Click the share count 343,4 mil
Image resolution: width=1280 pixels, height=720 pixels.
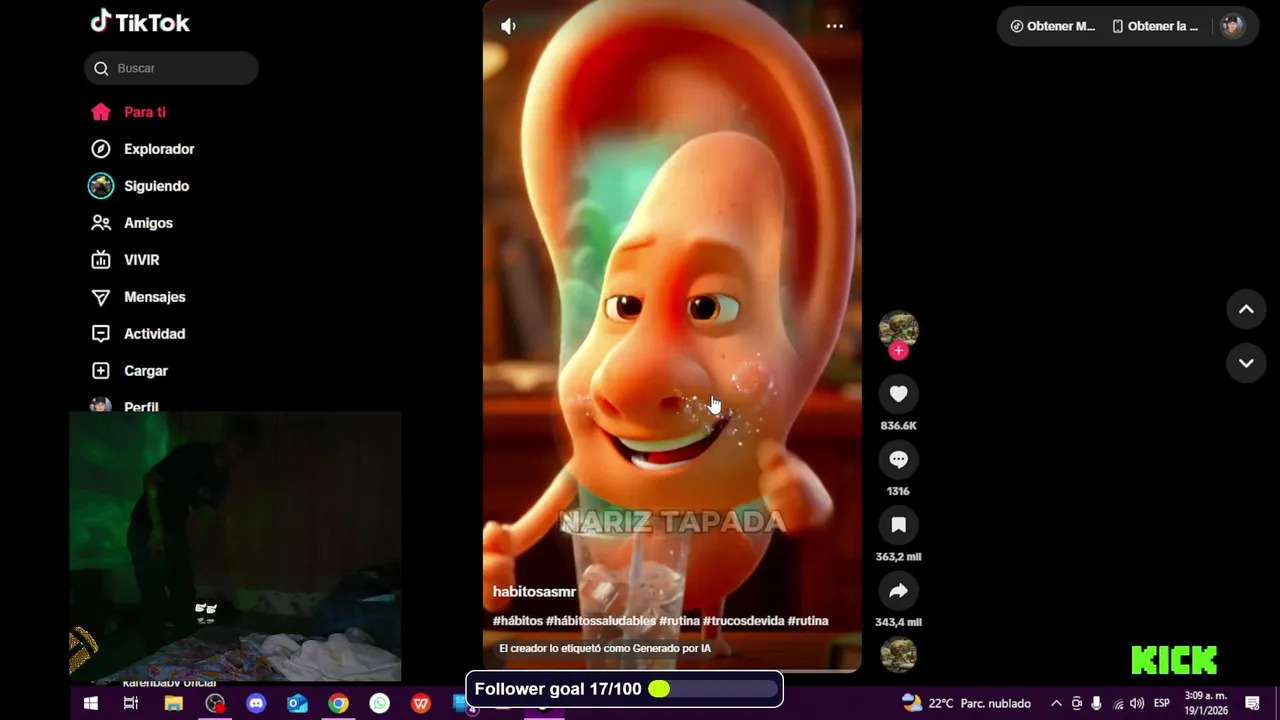[898, 622]
